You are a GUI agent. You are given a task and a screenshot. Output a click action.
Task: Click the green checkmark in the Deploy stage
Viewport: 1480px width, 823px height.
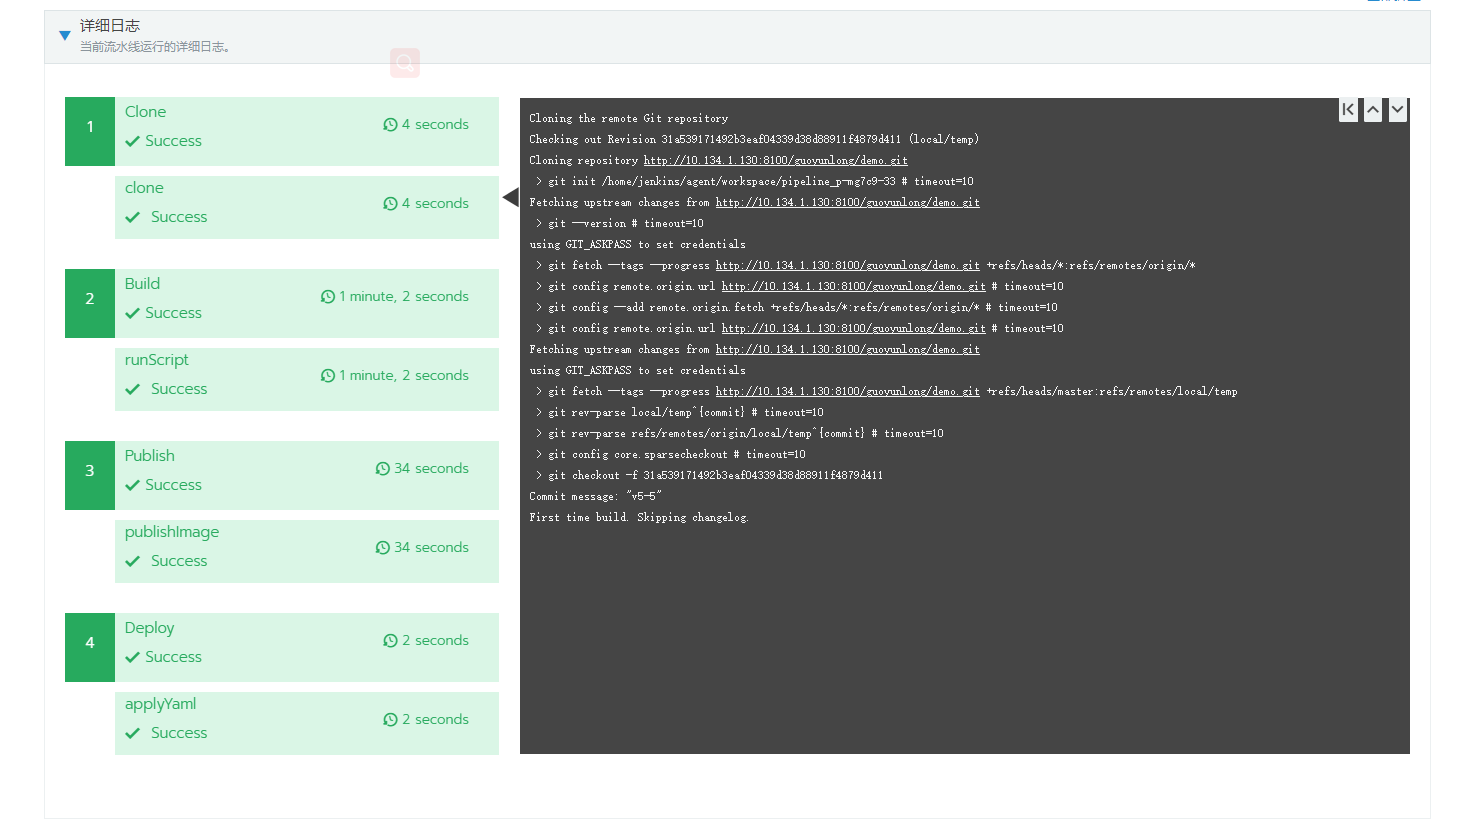point(132,658)
